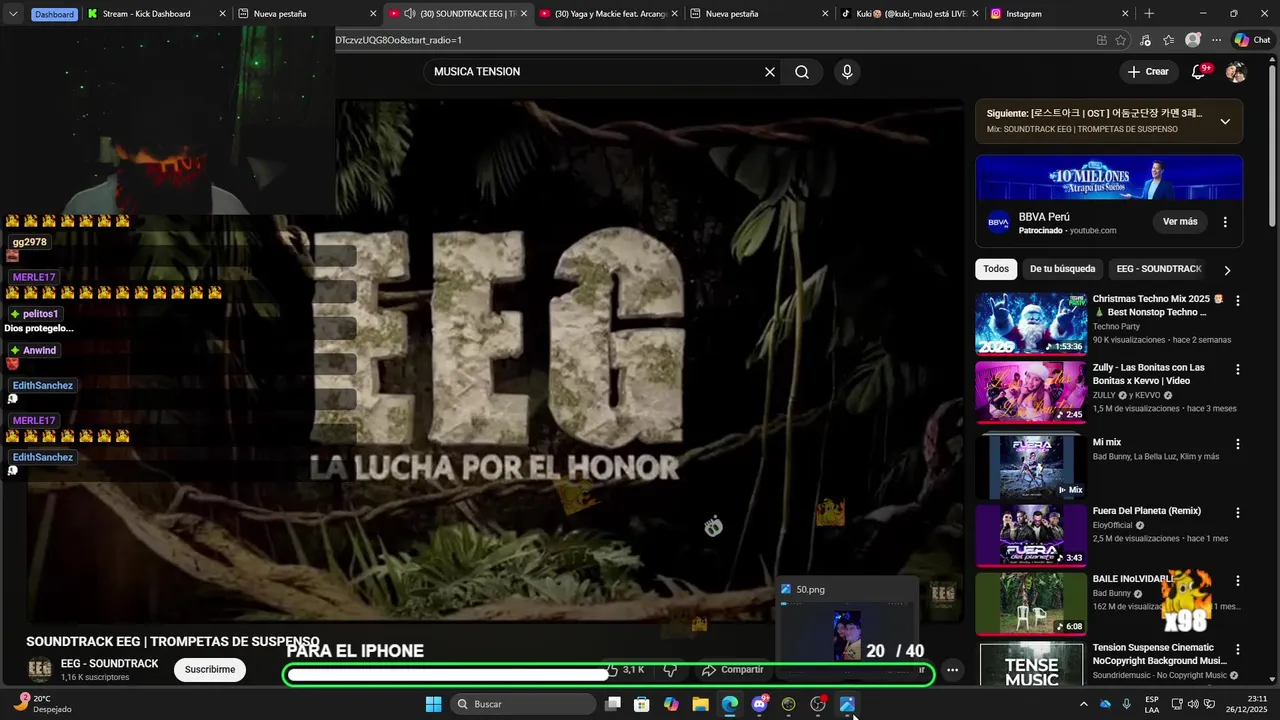Open Tension Suspense Cinematic video title

(x=1160, y=654)
